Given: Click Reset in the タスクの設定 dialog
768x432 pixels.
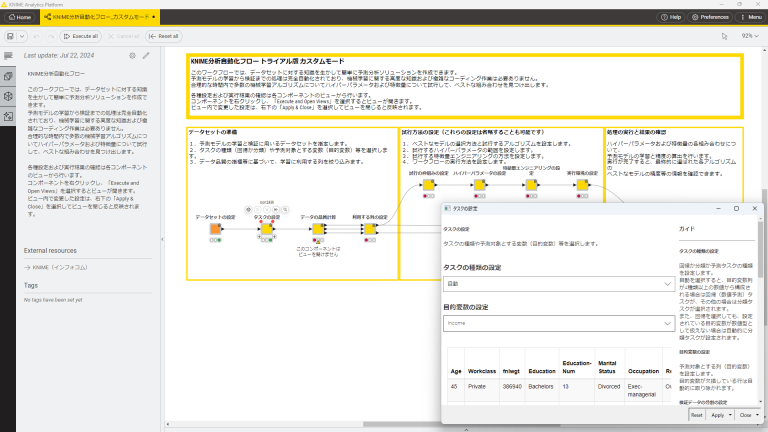Looking at the screenshot, I should click(696, 415).
